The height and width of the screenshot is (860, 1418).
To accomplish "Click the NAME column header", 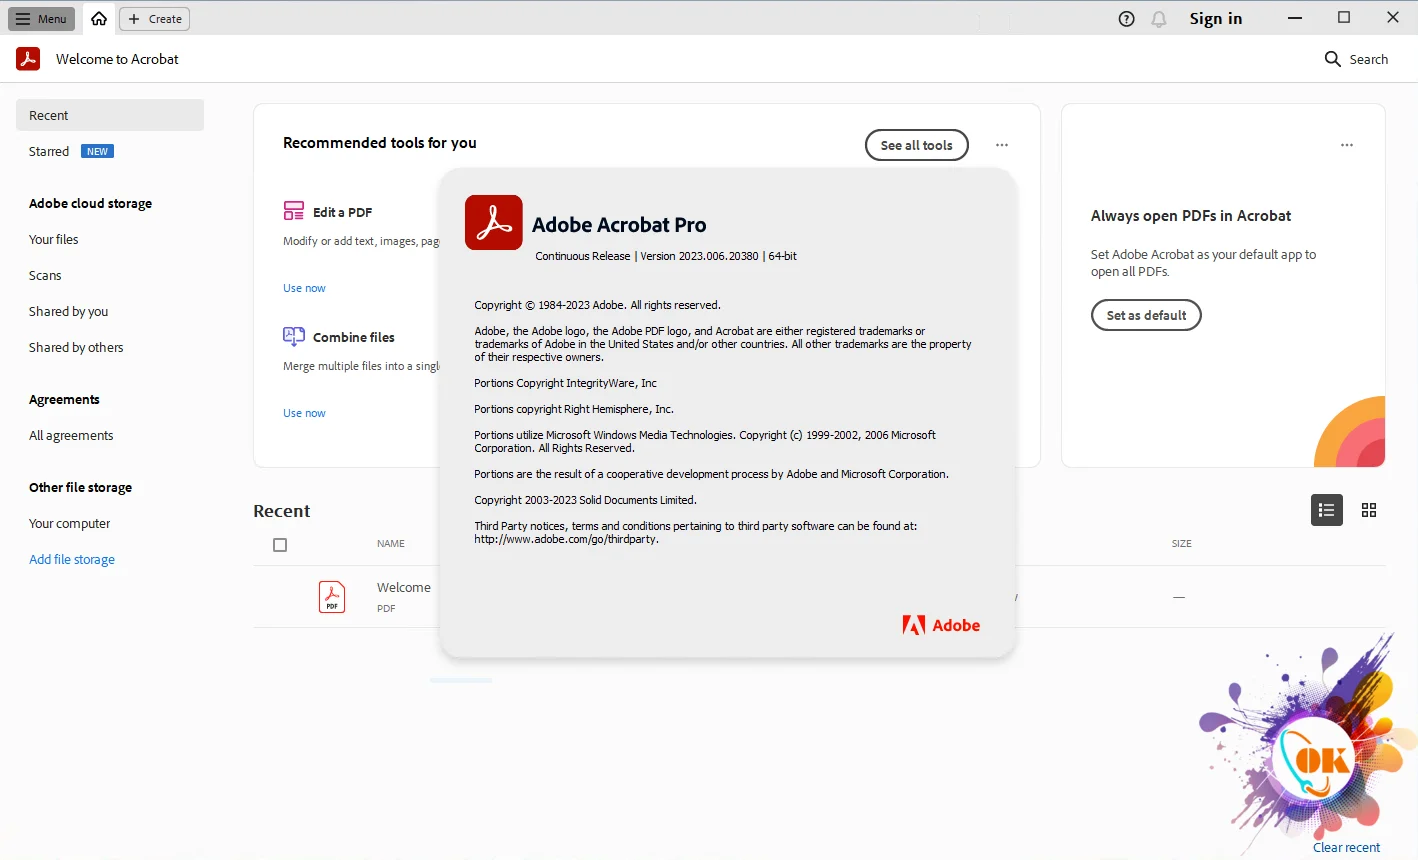I will point(391,544).
